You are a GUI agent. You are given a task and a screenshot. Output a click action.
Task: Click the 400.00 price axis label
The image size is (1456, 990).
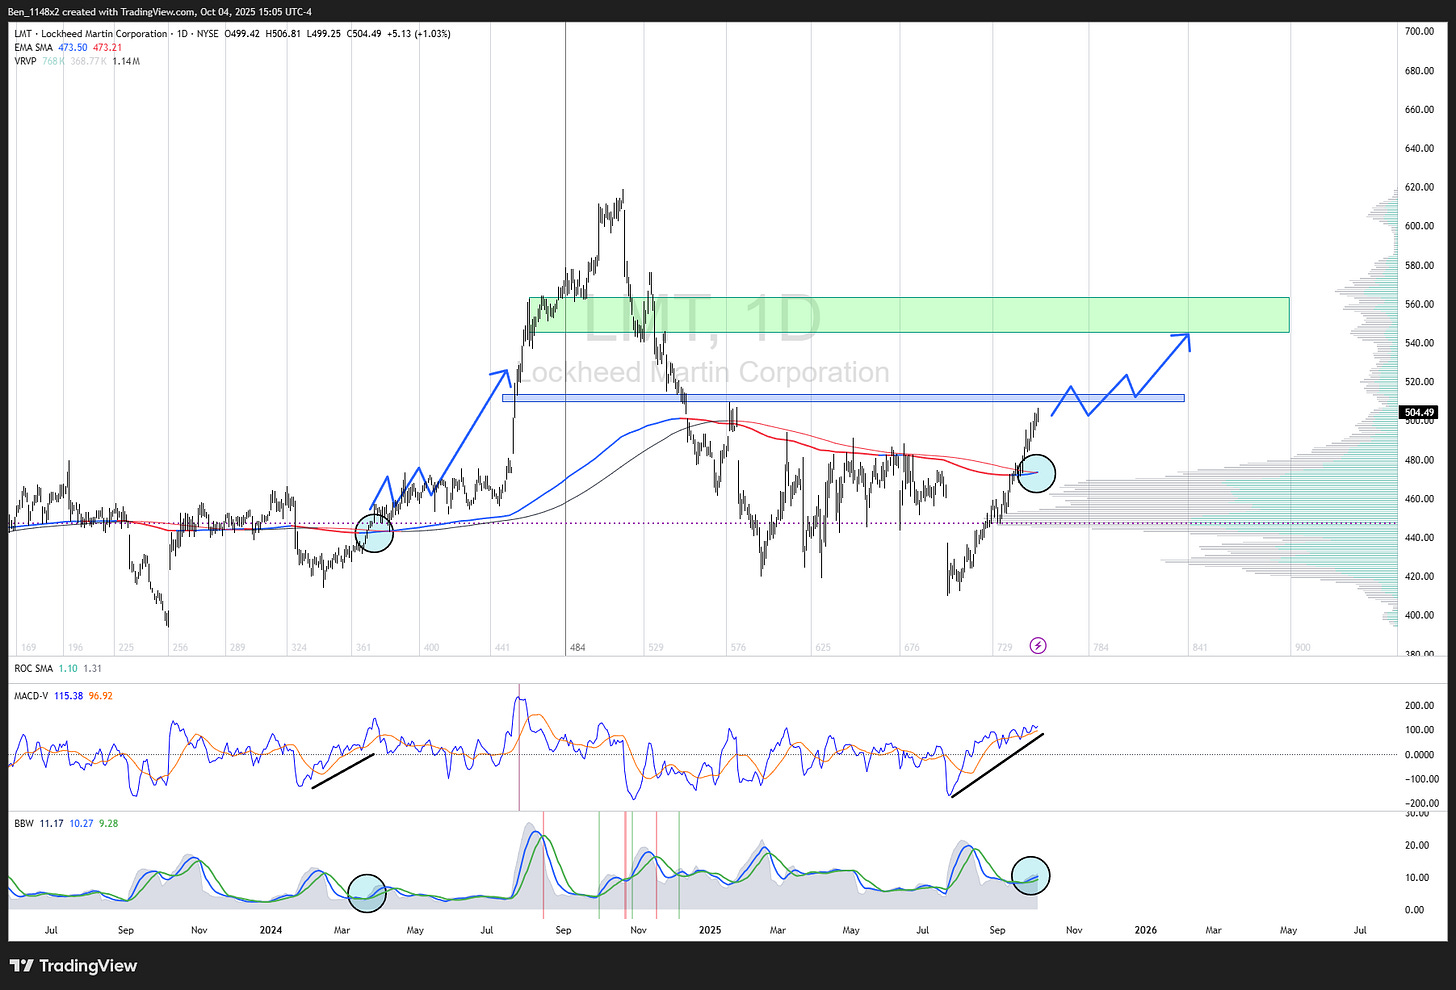point(1420,616)
